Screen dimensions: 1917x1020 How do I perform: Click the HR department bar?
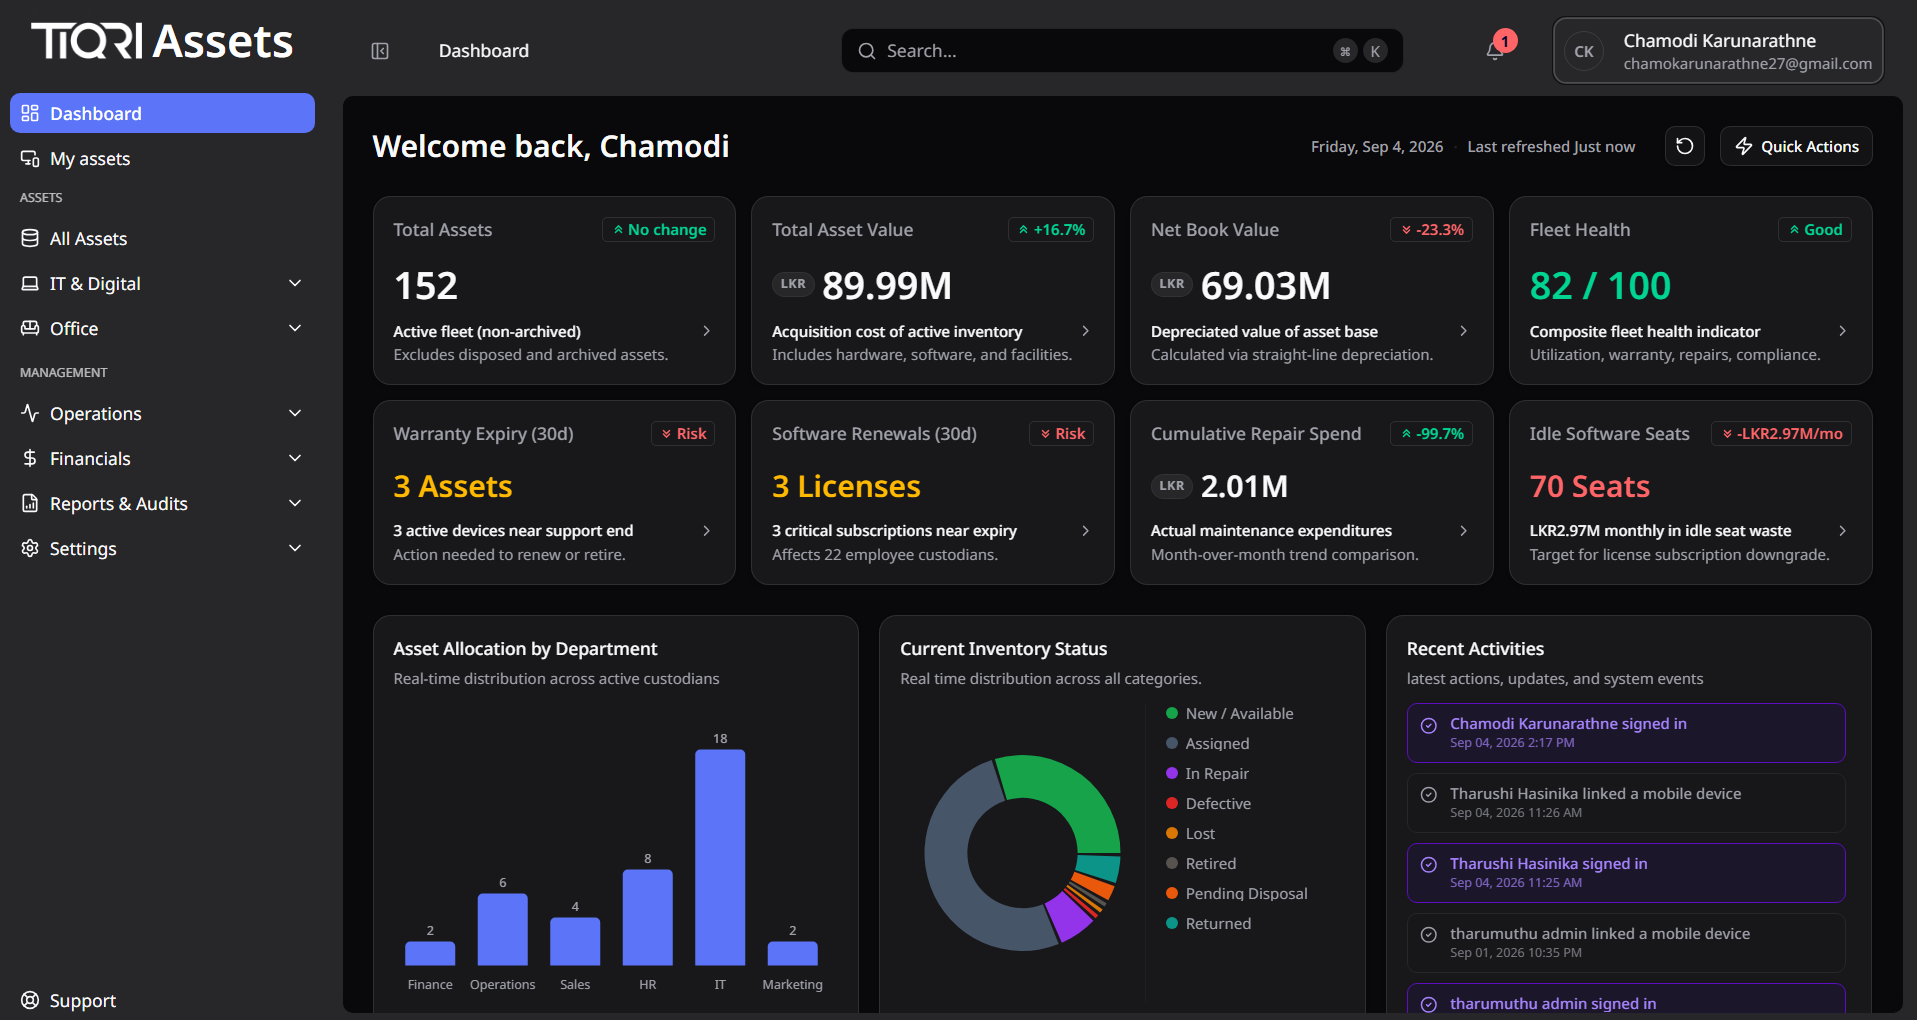648,917
